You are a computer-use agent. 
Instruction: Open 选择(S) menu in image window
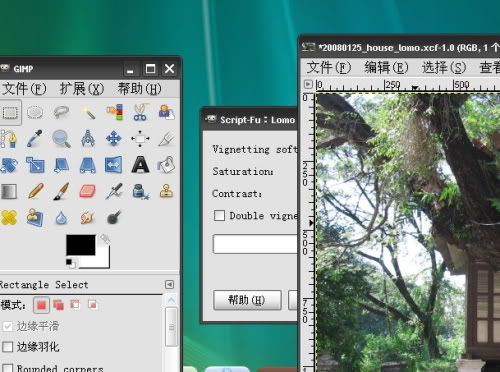click(x=444, y=67)
